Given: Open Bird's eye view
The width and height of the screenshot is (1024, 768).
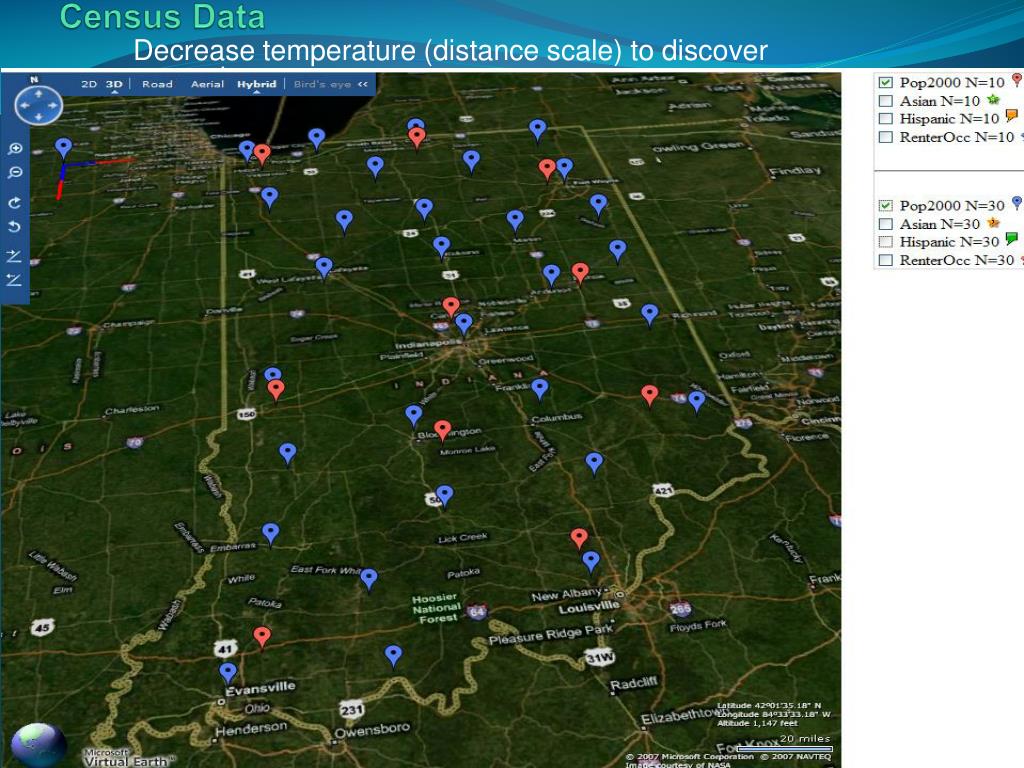Looking at the screenshot, I should 322,85.
